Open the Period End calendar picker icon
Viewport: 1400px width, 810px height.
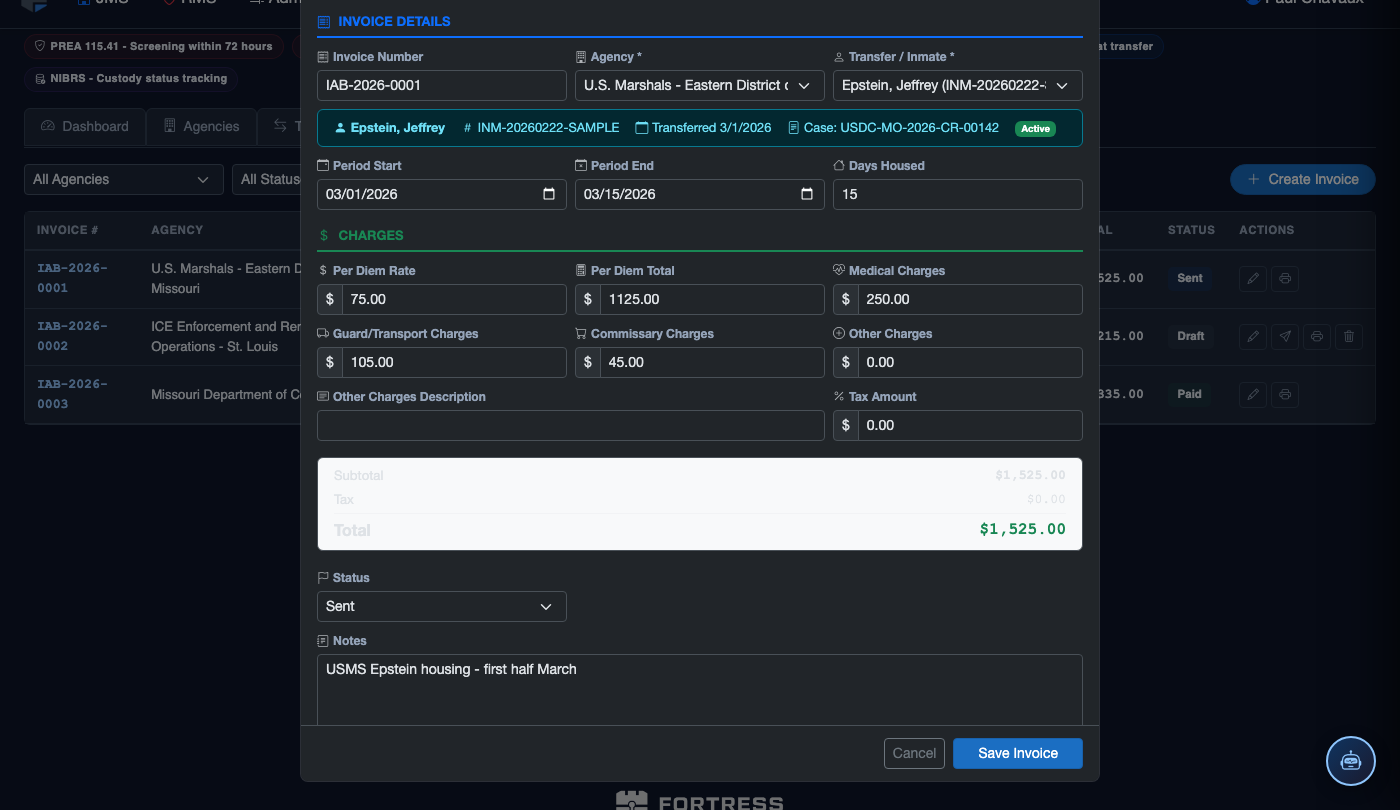(x=807, y=194)
